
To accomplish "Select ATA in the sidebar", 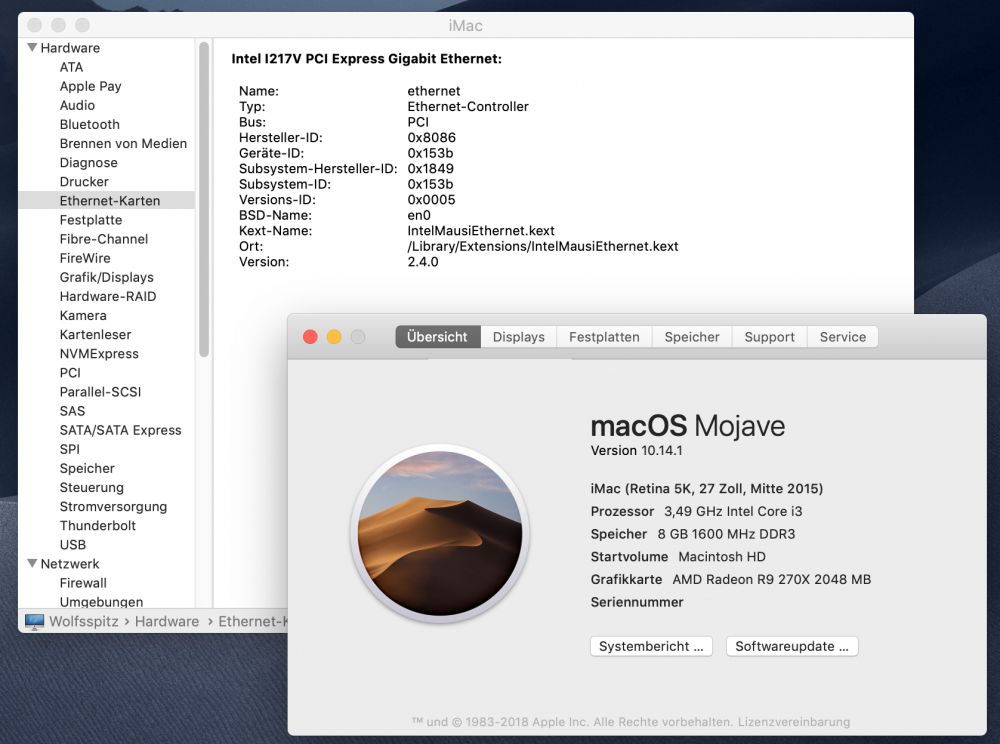I will pyautogui.click(x=71, y=67).
